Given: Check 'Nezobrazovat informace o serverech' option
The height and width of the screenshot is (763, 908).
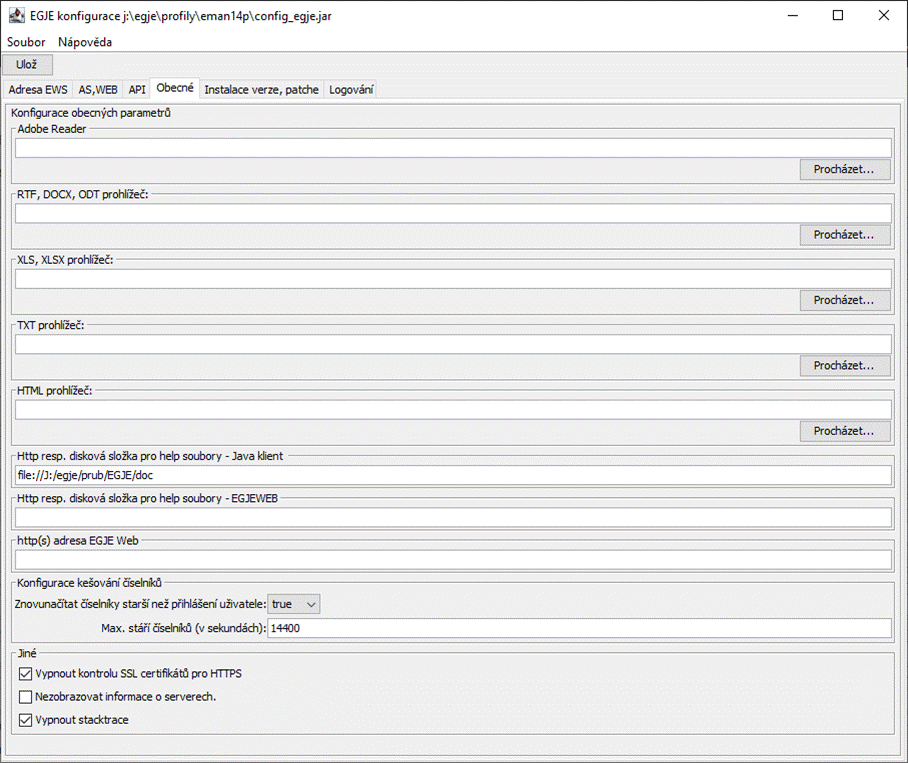Looking at the screenshot, I should pos(26,697).
